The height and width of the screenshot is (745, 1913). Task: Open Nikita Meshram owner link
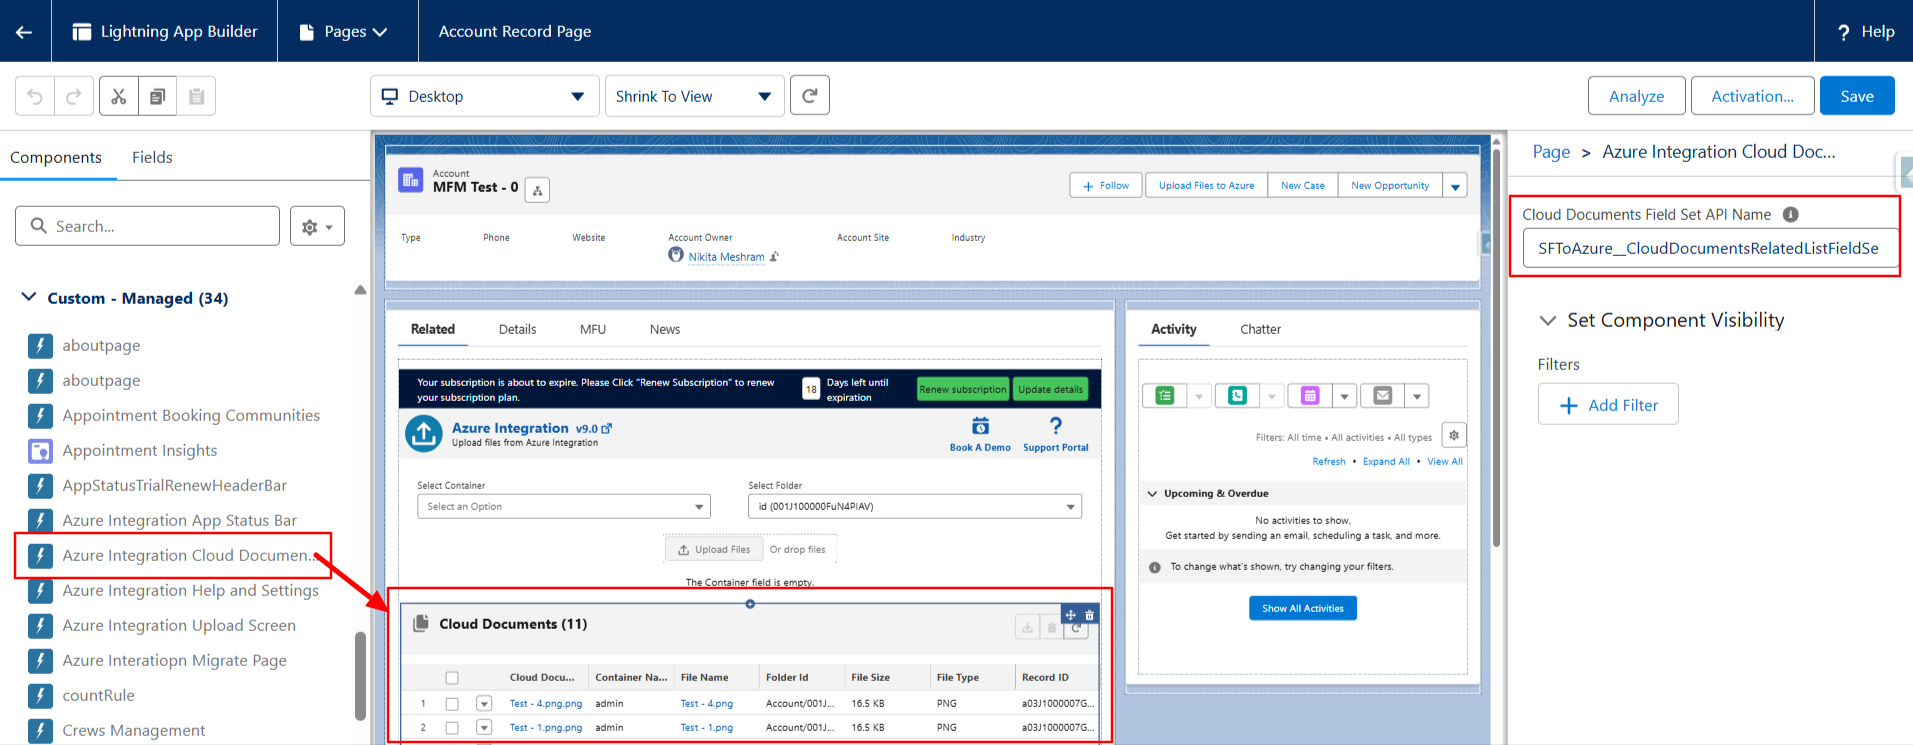pyautogui.click(x=726, y=257)
